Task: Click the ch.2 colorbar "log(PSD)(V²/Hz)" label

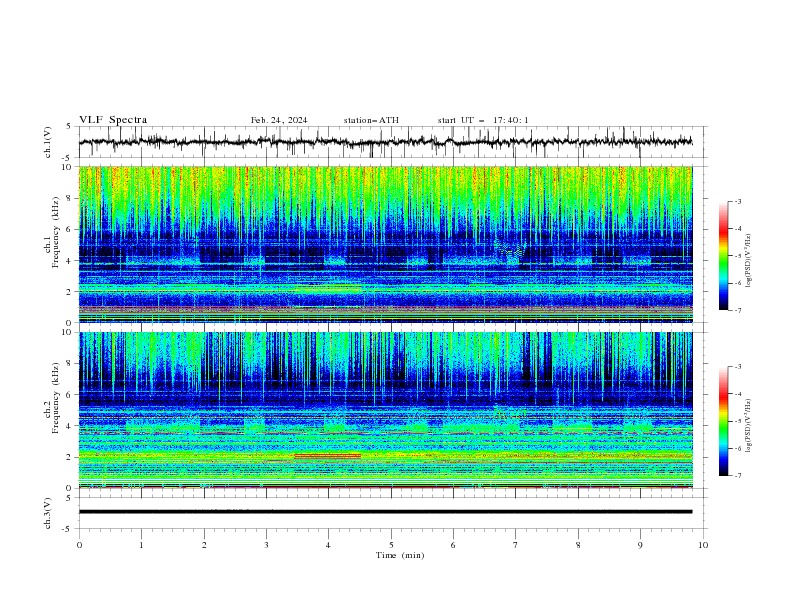Action: coord(748,425)
